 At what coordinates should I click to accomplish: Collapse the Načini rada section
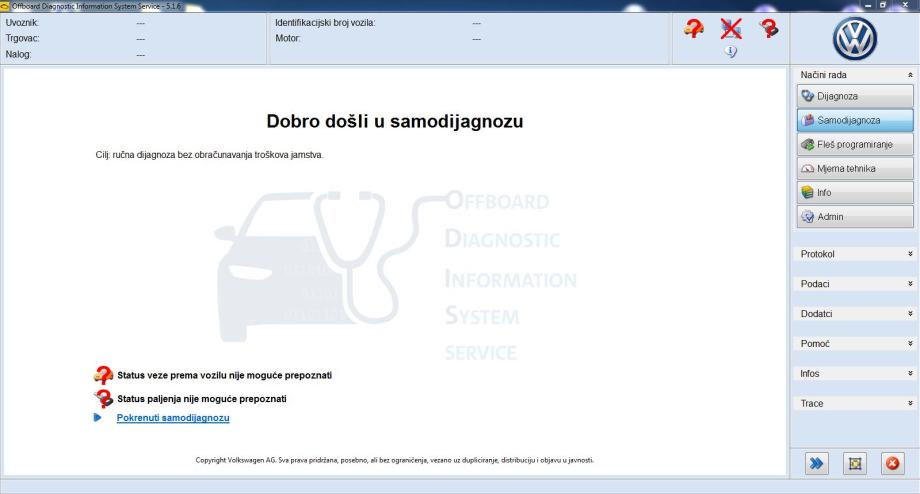coord(910,75)
